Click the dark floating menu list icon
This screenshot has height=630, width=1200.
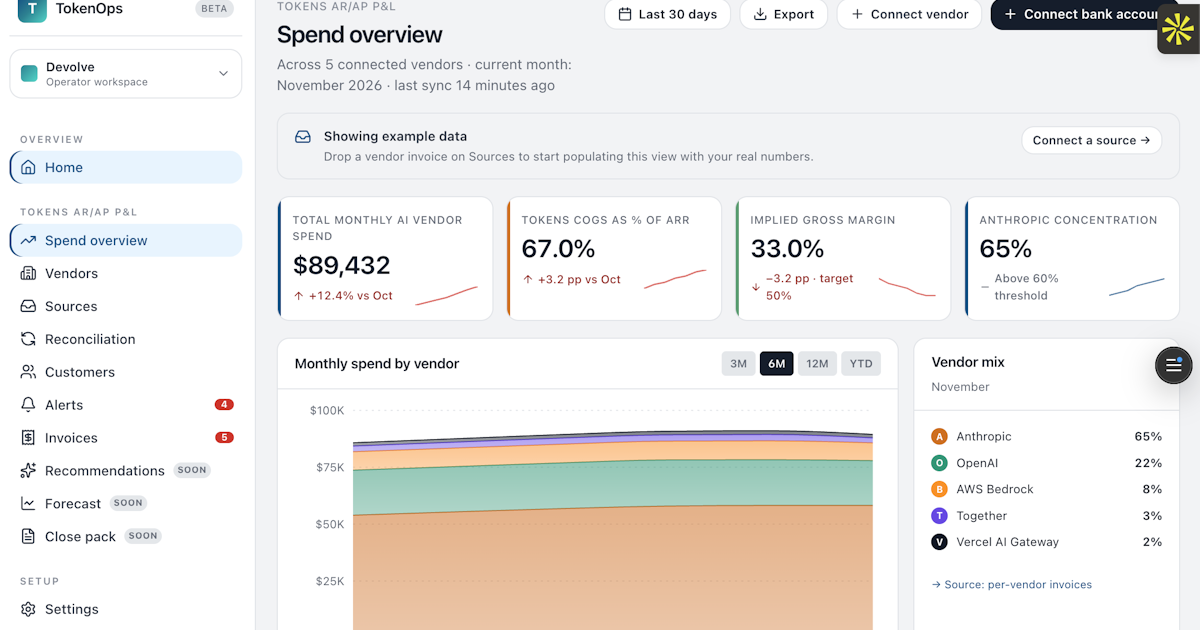point(1174,365)
